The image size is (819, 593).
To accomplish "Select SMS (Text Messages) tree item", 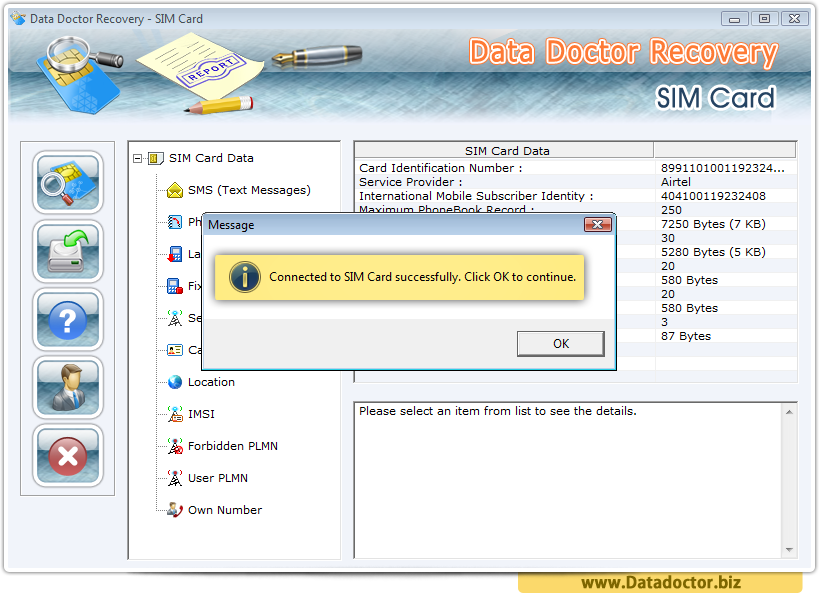I will [249, 190].
